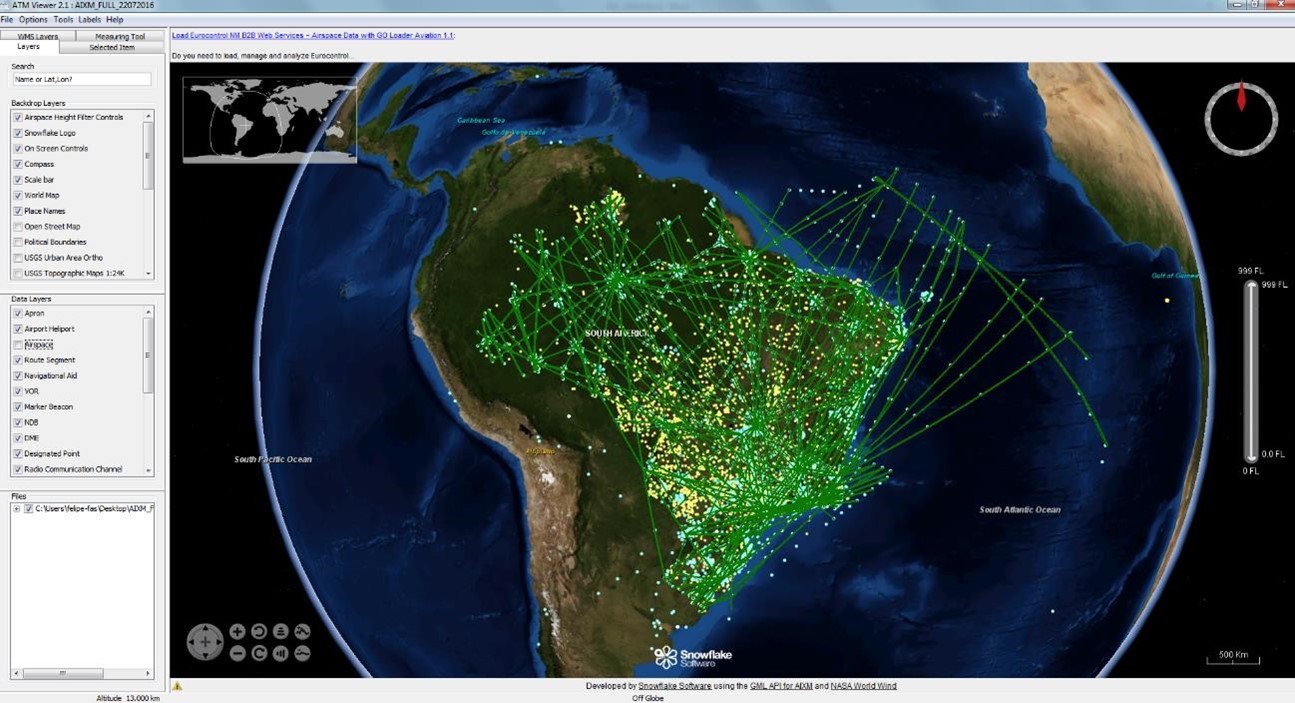The width and height of the screenshot is (1295, 703).
Task: Switch to the Measuring Tool tab
Action: pos(120,36)
